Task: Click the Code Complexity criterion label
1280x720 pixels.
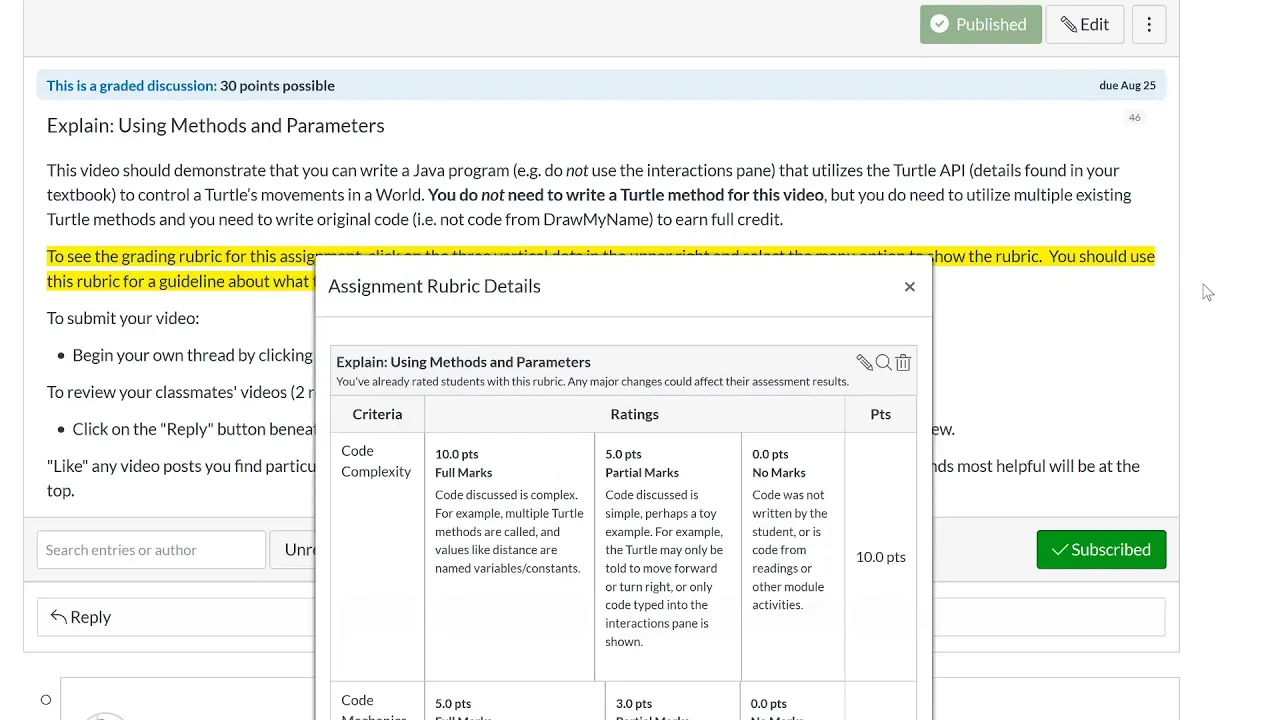Action: (376, 461)
